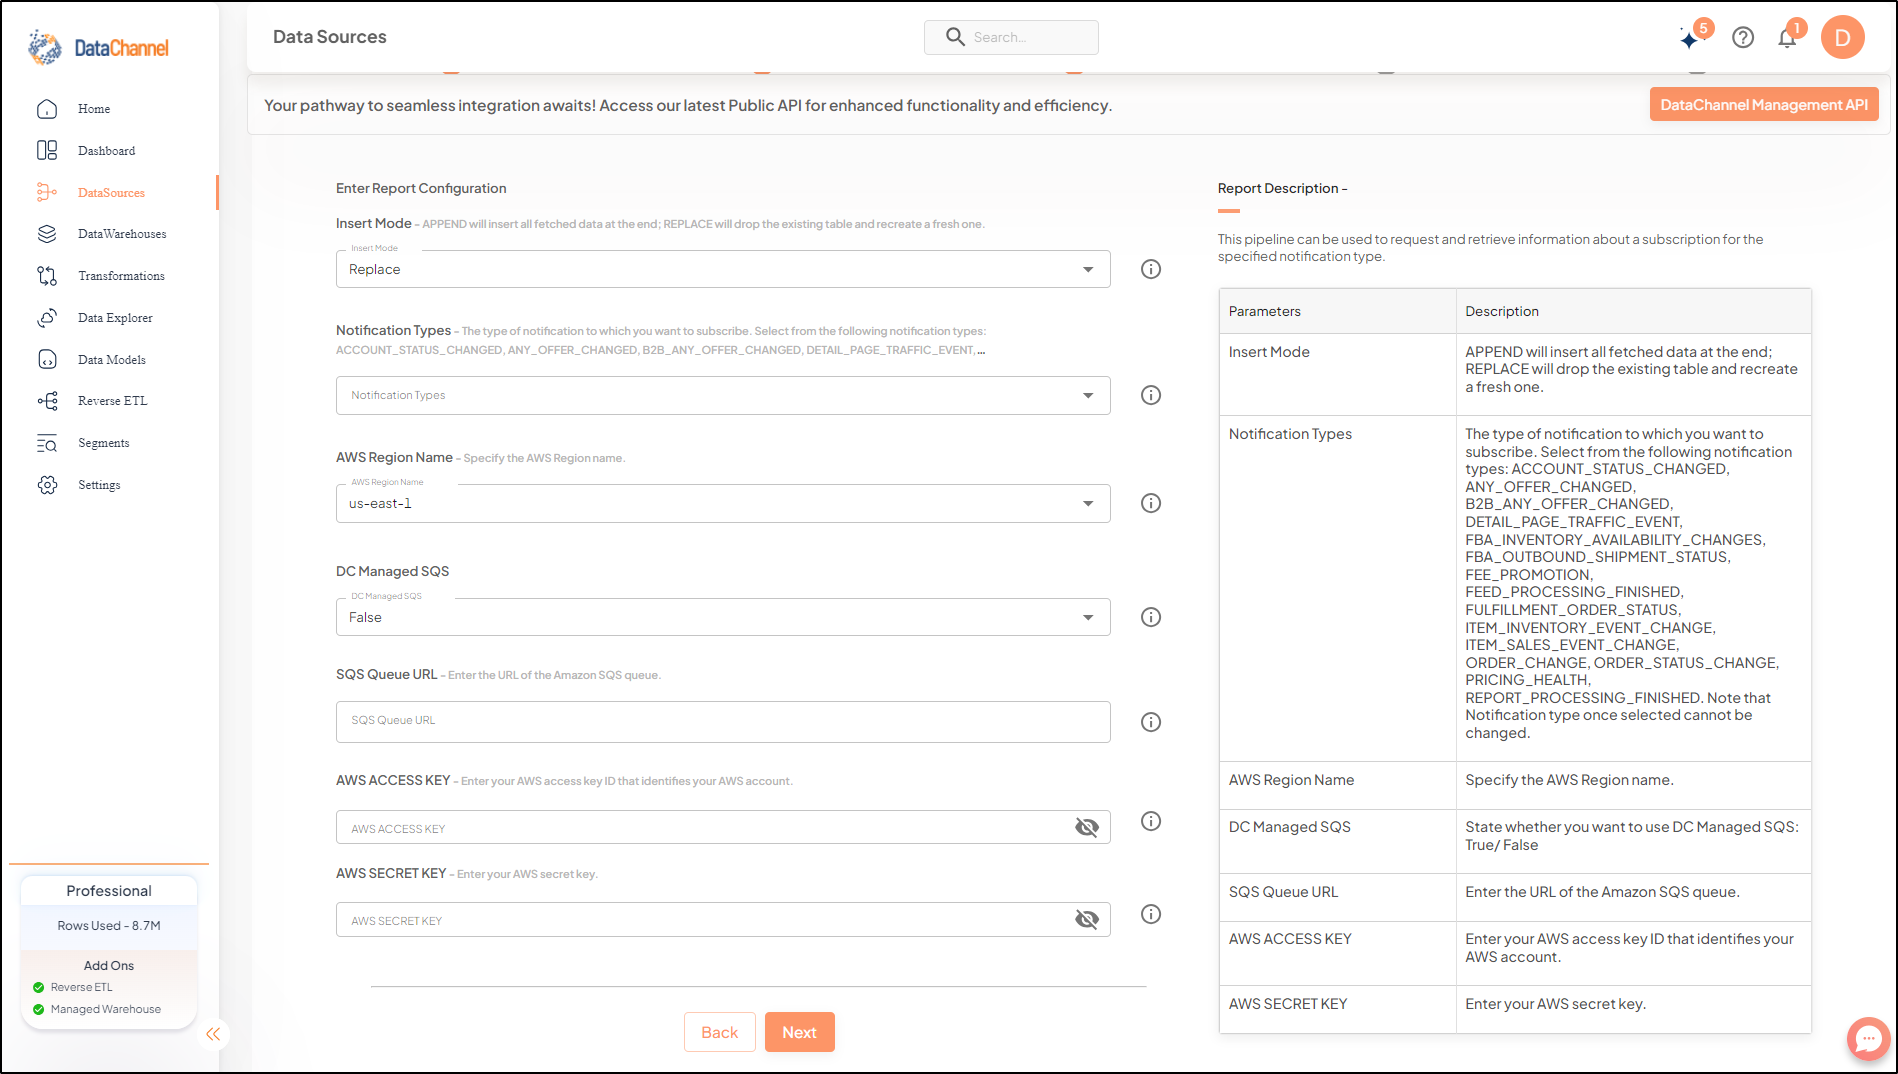Open the help question mark icon
Screen dimensions: 1898x1074
1743,38
